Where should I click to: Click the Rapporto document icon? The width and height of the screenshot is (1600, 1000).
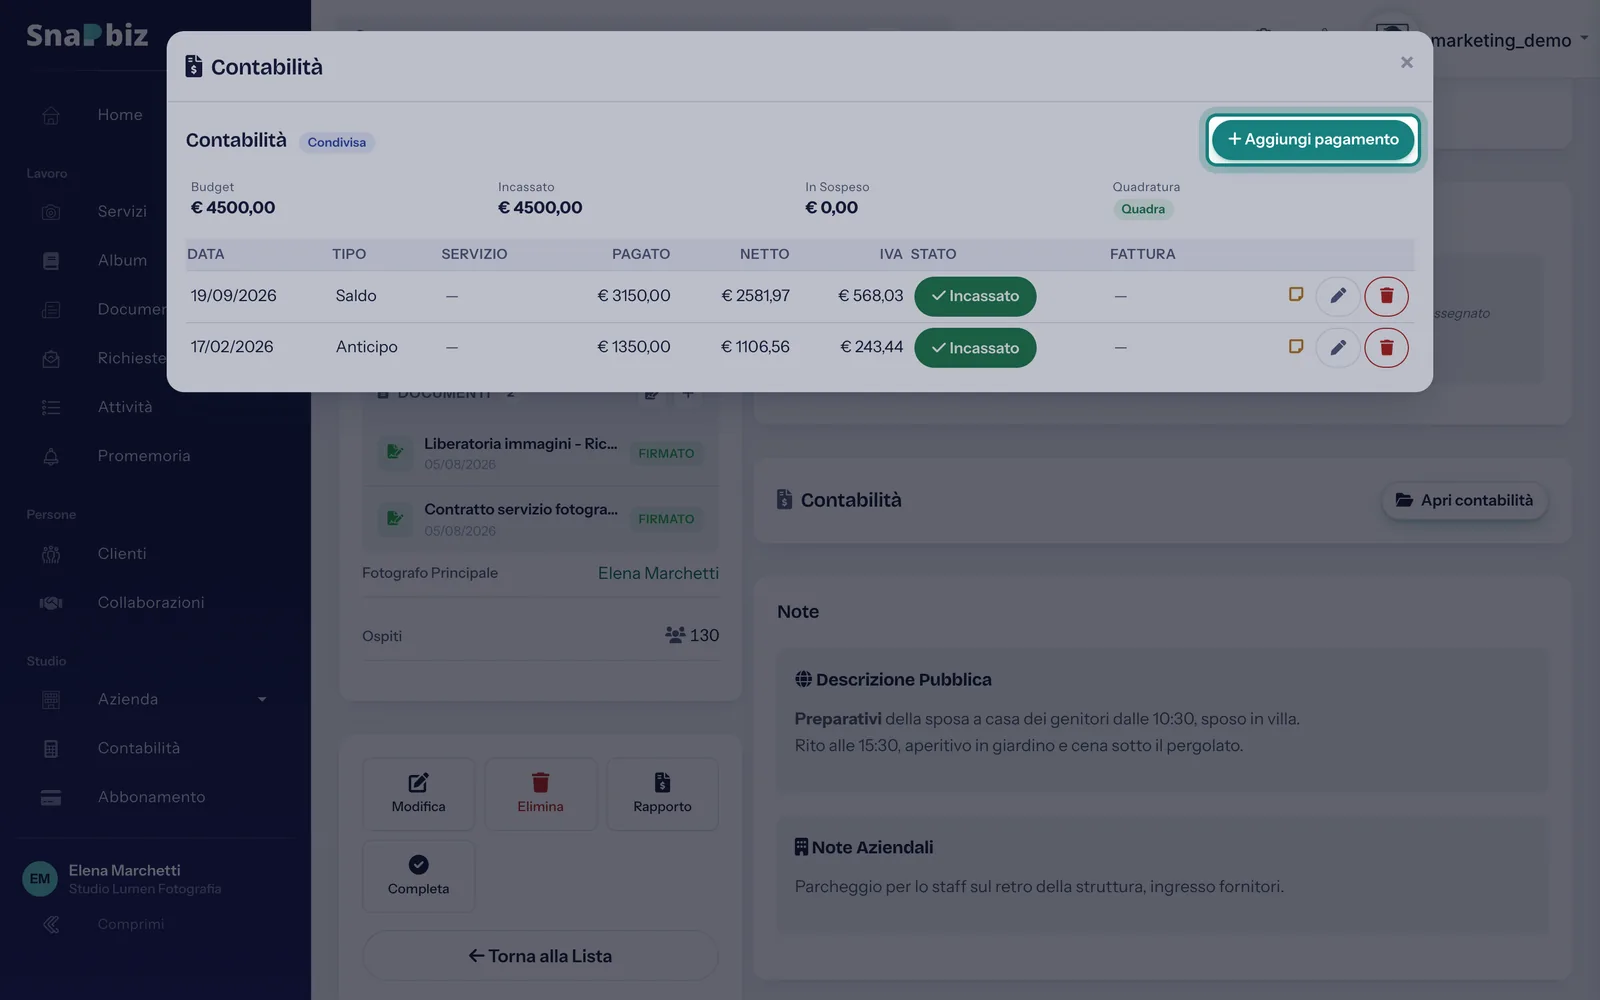(662, 782)
